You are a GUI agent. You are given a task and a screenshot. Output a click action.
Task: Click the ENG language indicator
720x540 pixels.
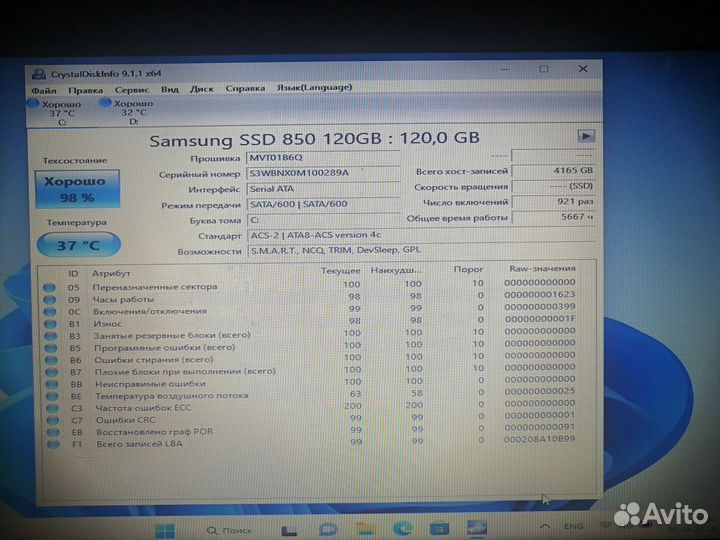574,526
